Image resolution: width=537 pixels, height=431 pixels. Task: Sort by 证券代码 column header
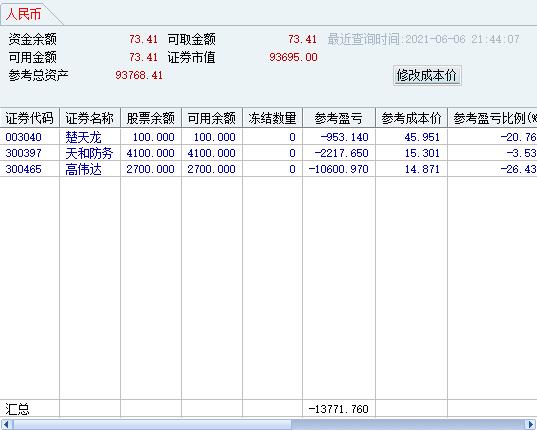coord(29,118)
